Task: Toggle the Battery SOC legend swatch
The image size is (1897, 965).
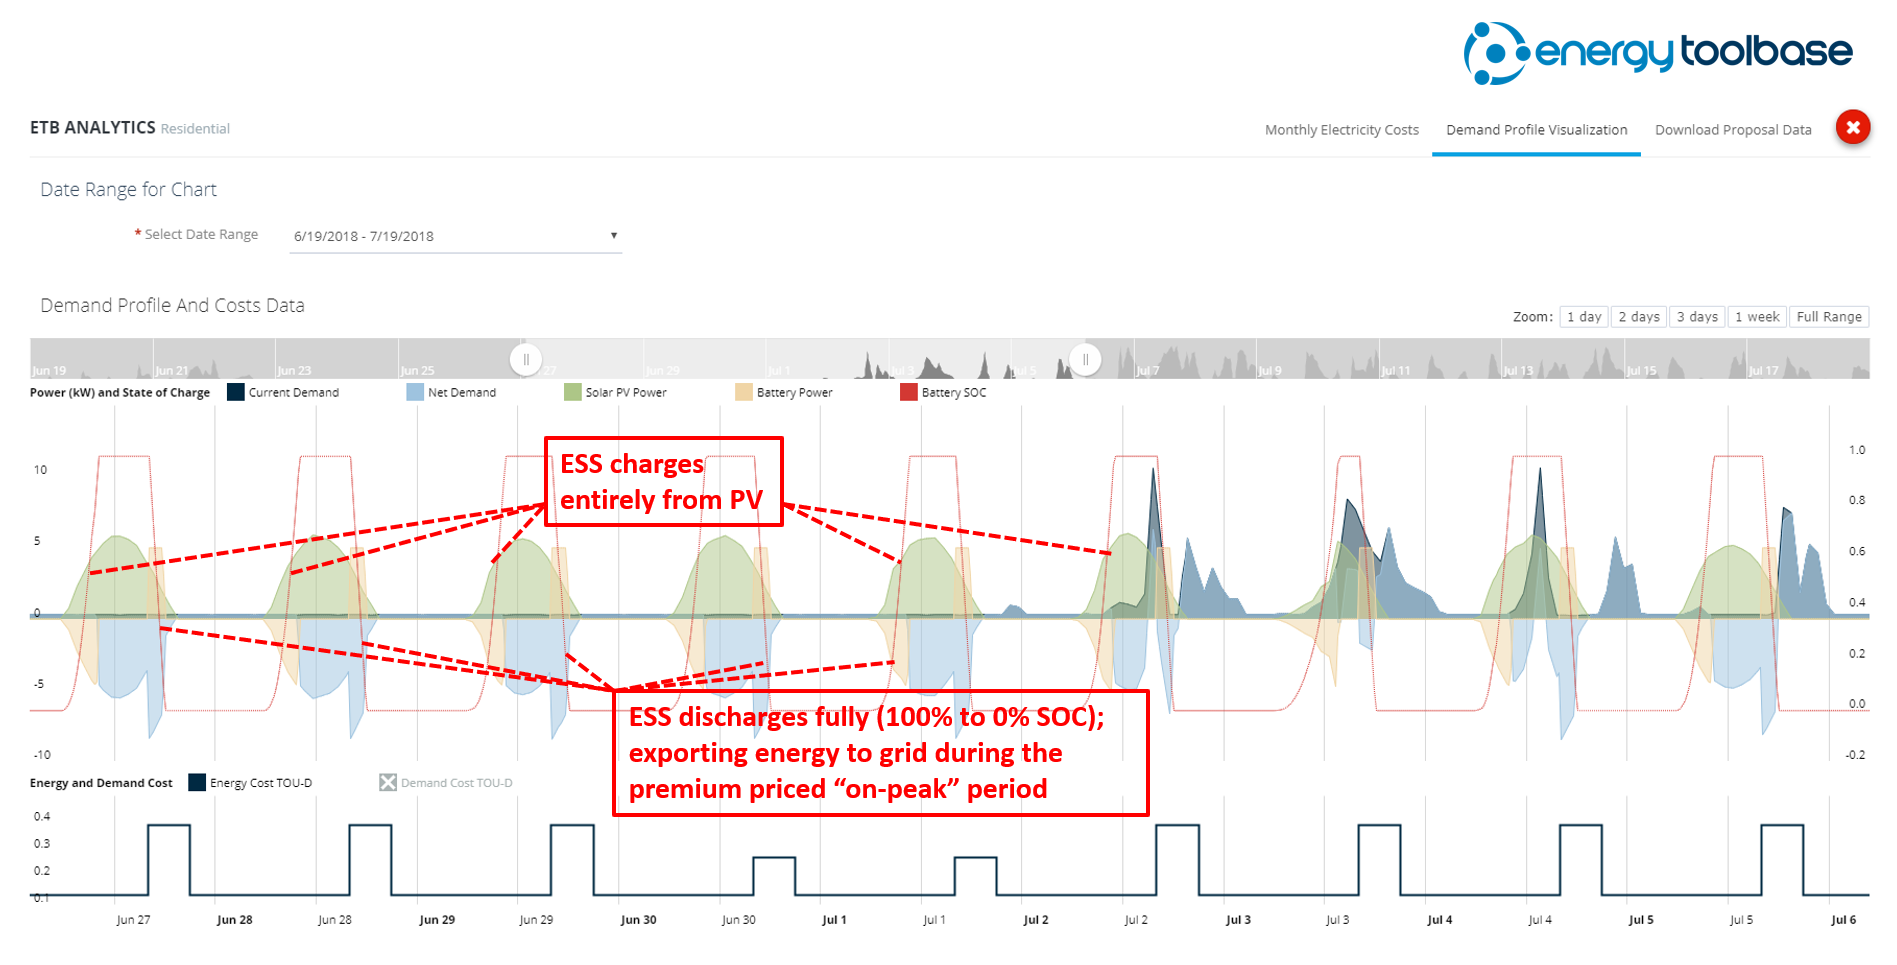Action: pos(909,392)
